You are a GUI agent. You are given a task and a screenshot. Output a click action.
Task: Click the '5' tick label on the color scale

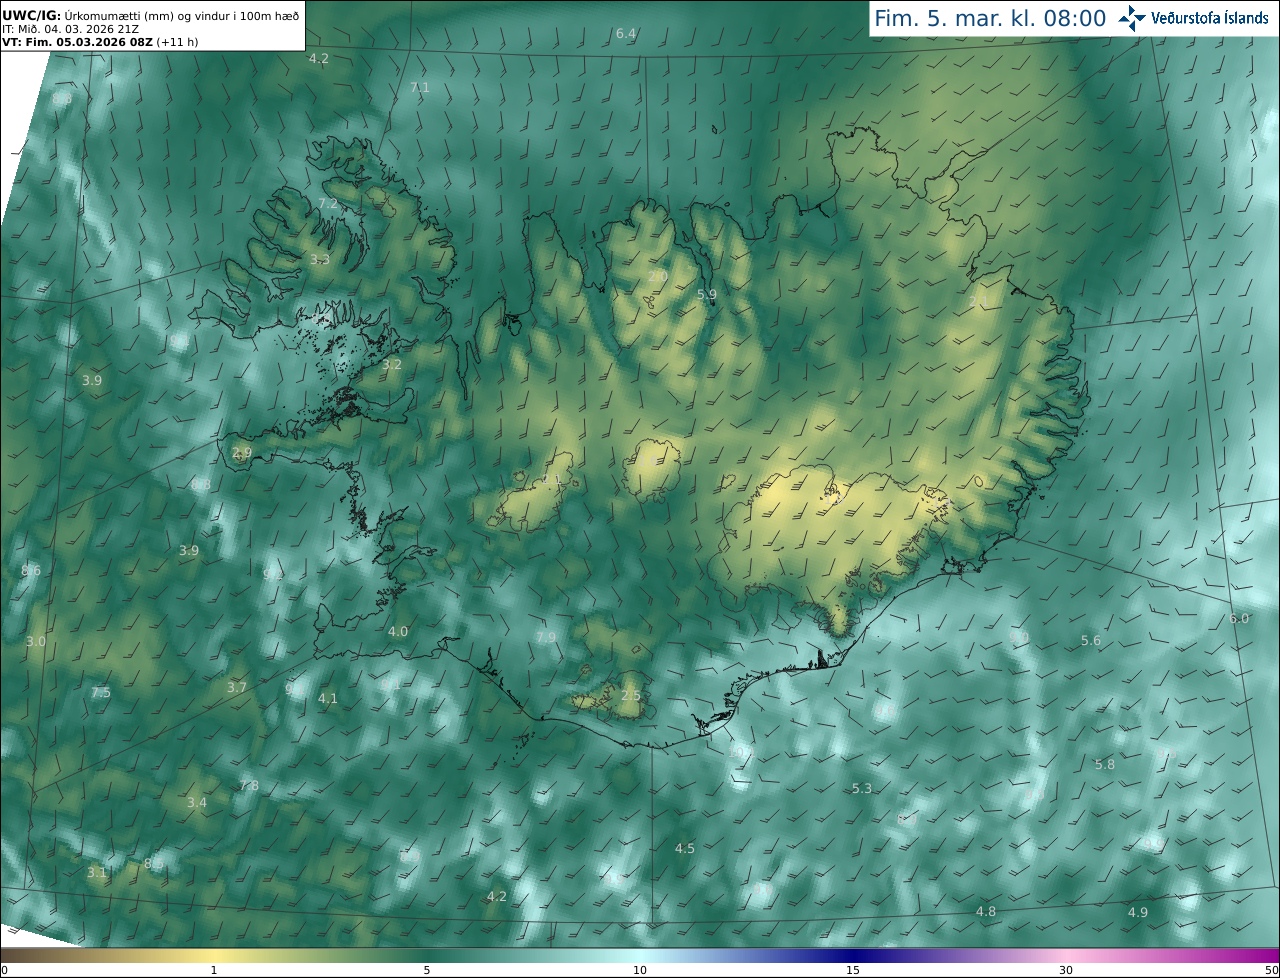[x=427, y=970]
